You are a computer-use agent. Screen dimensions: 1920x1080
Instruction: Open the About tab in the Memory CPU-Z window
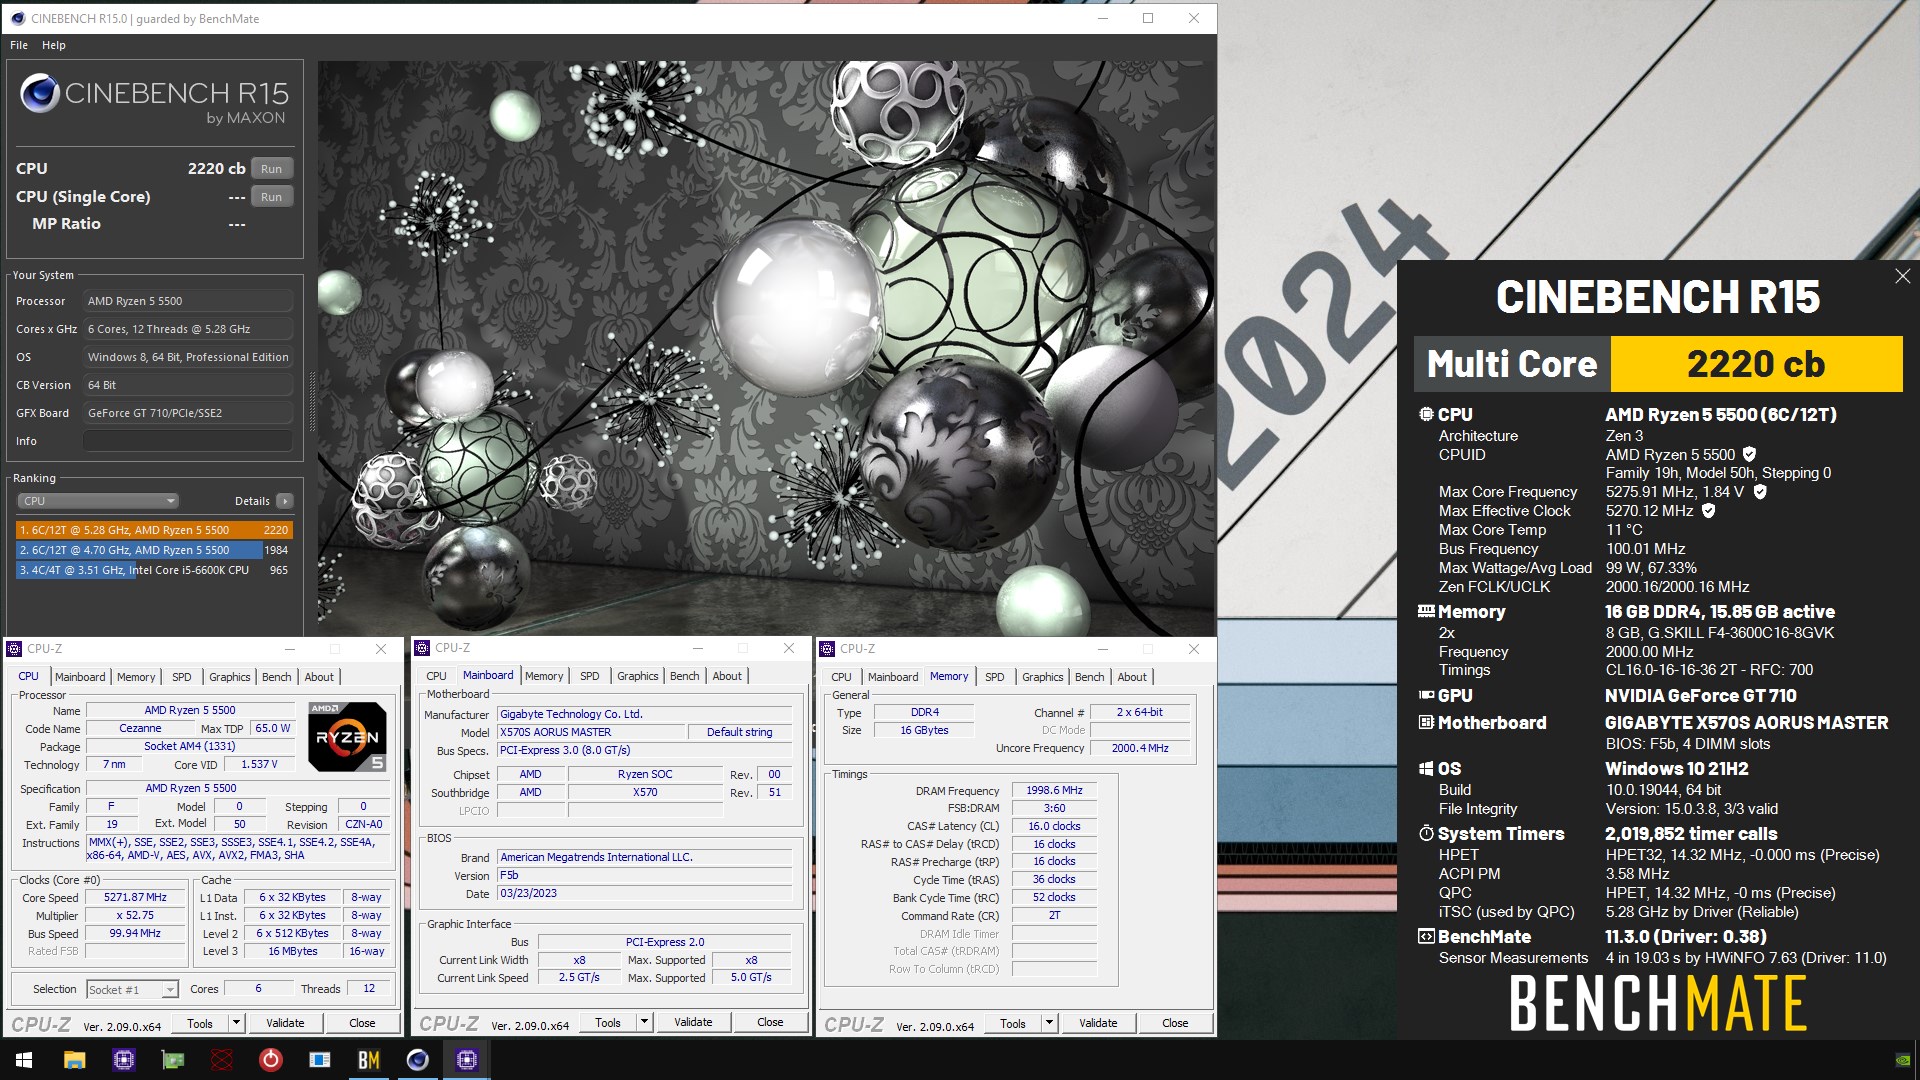(1132, 677)
